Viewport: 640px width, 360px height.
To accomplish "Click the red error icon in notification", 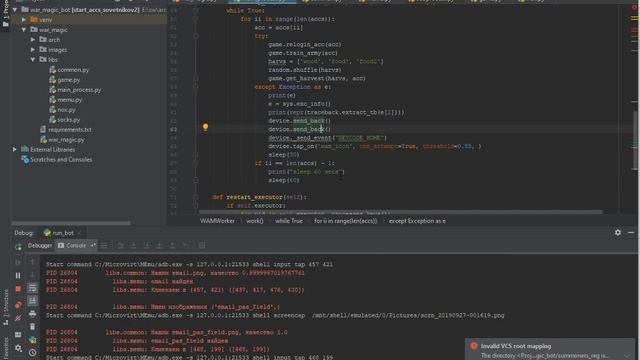I will 474,346.
